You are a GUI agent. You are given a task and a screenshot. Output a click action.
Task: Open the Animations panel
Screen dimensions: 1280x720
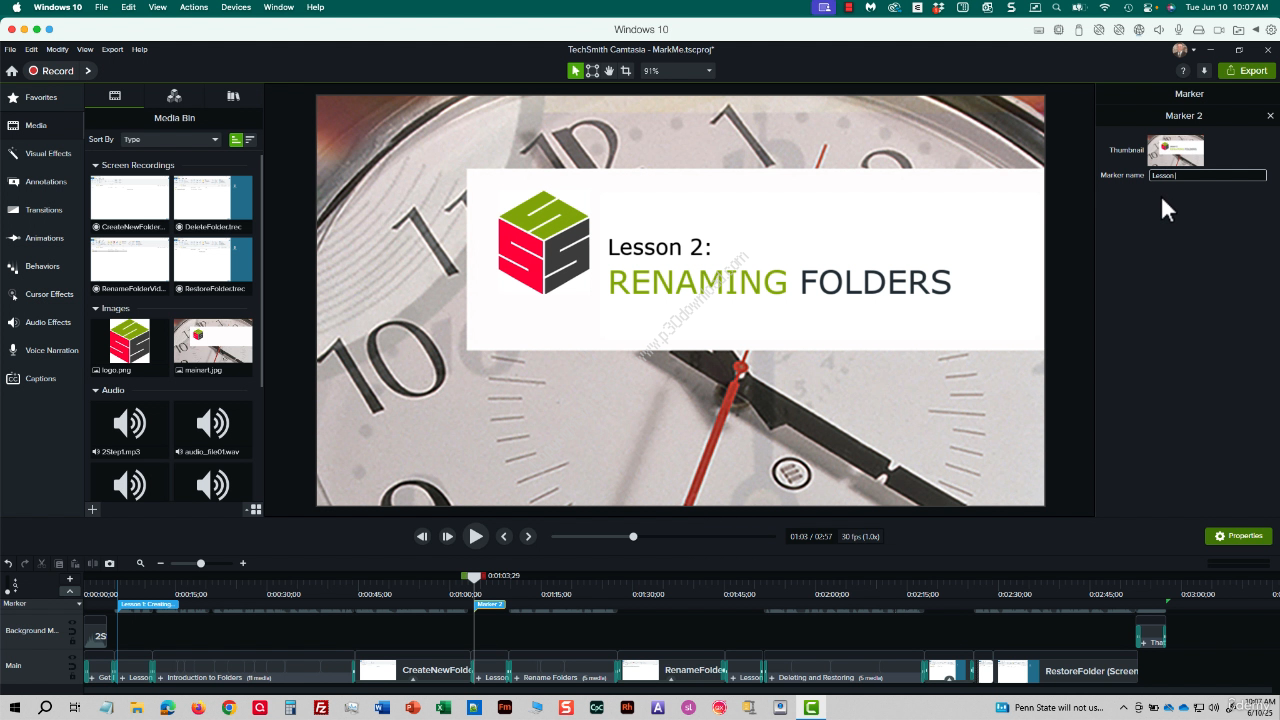42,238
